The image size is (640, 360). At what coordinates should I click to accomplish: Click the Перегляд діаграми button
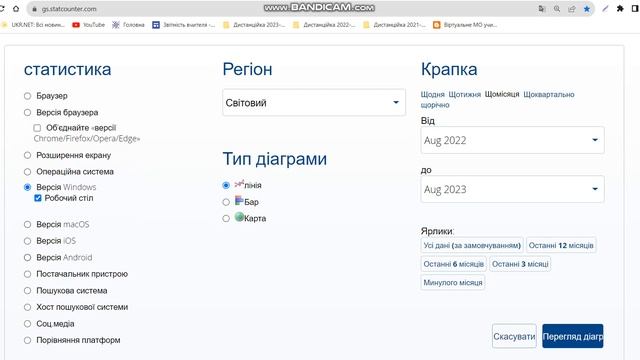click(572, 336)
